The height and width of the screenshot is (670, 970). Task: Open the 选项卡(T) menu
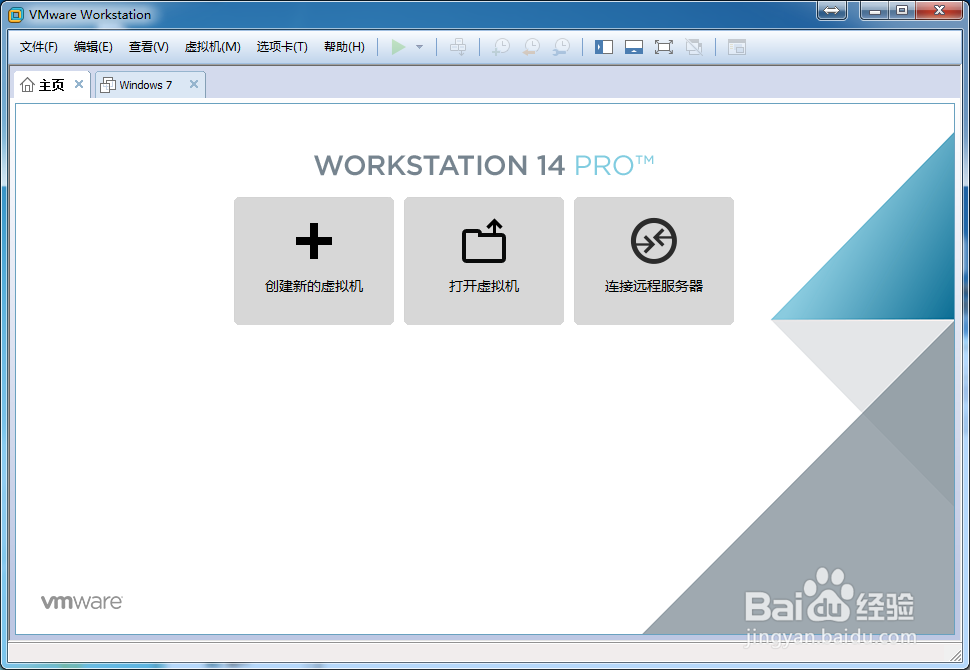[x=281, y=46]
